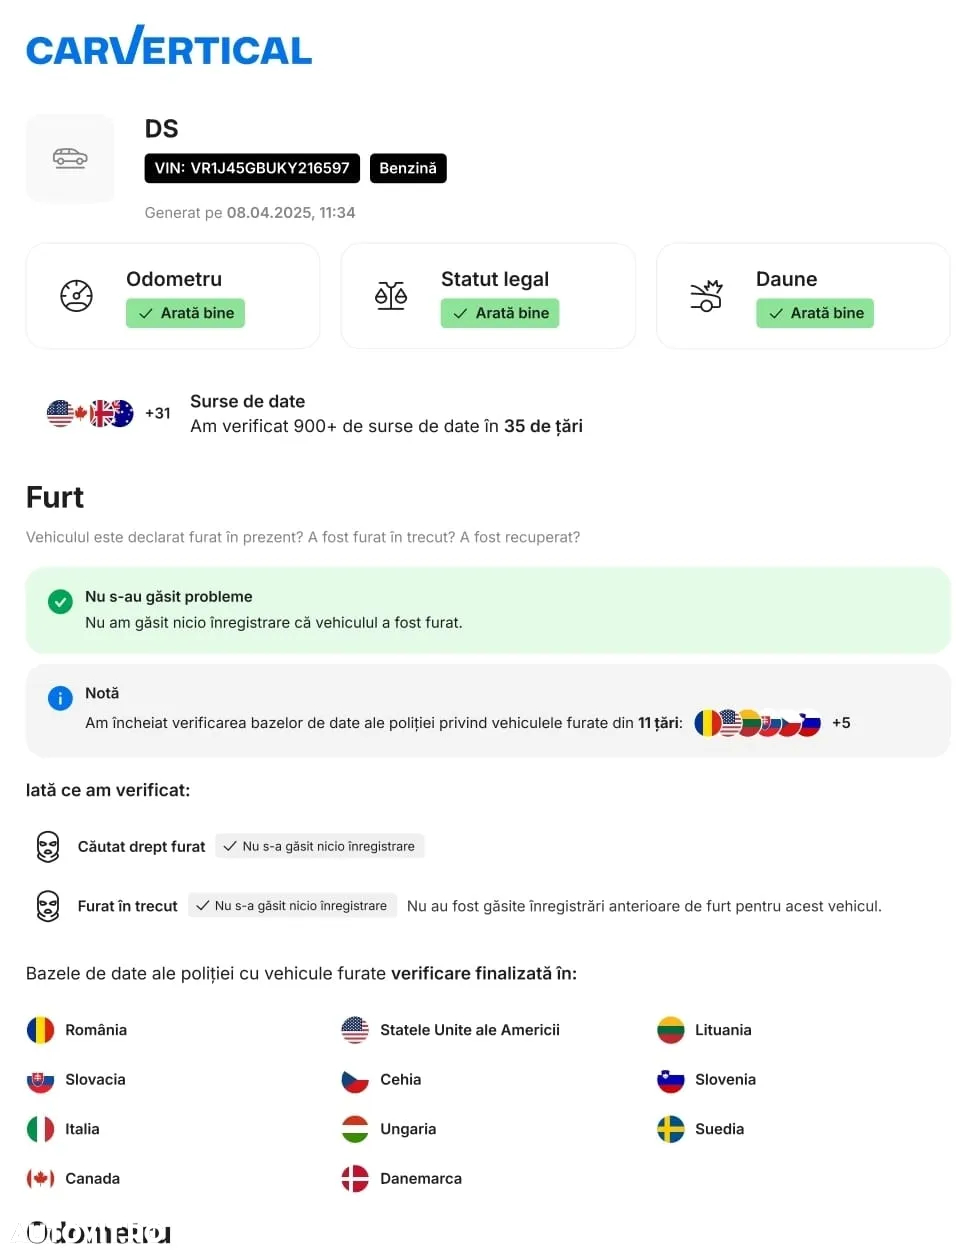The width and height of the screenshot is (960, 1253).
Task: Click the România flag icon
Action: point(40,1030)
